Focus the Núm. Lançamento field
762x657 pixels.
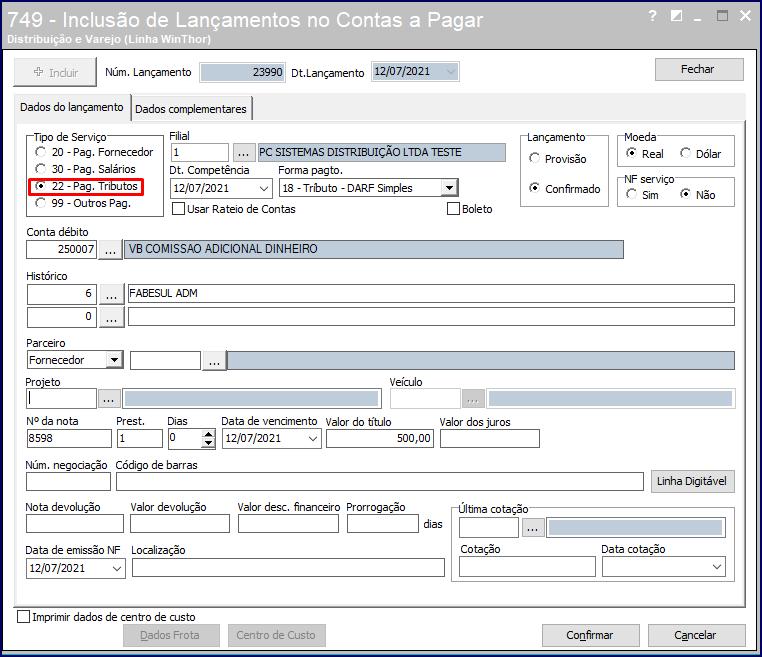tap(242, 72)
